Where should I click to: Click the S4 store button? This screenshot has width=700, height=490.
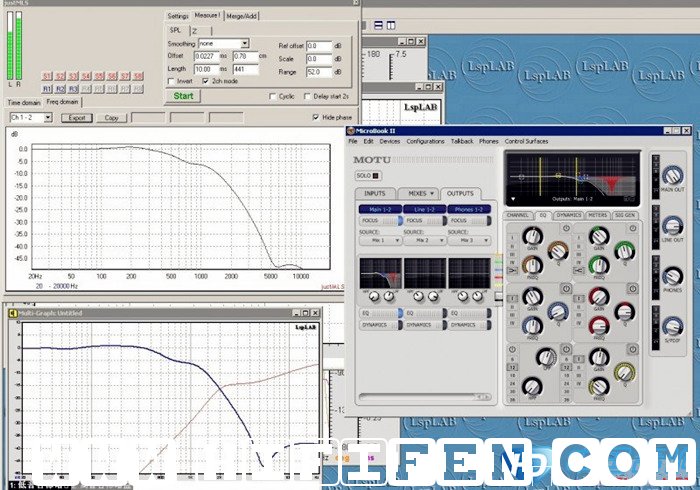point(86,76)
